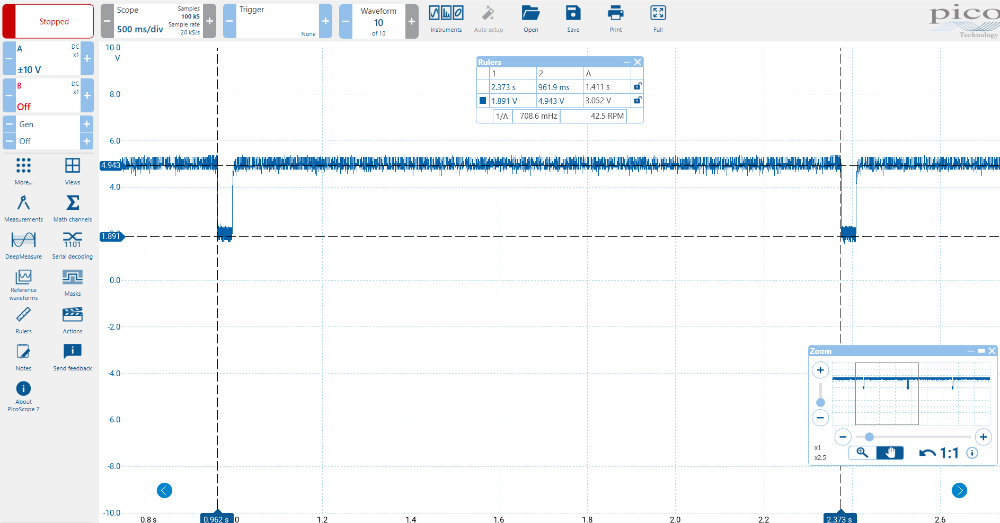
Task: Click the DeepMeasure icon
Action: click(x=23, y=240)
